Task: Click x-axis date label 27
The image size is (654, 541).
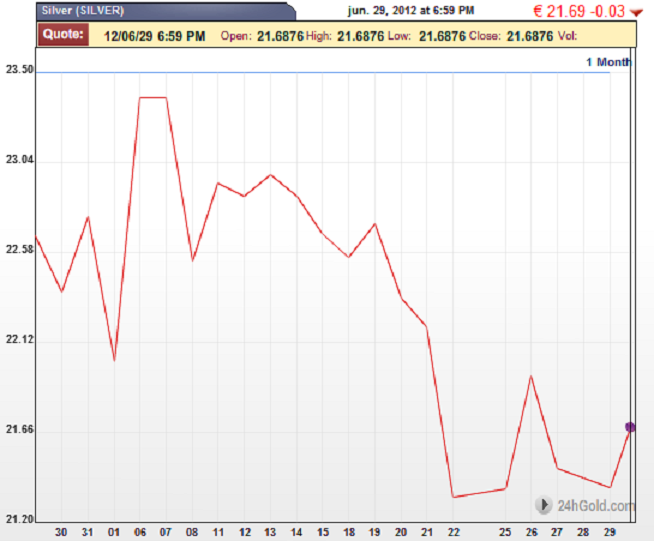Action: 557,532
